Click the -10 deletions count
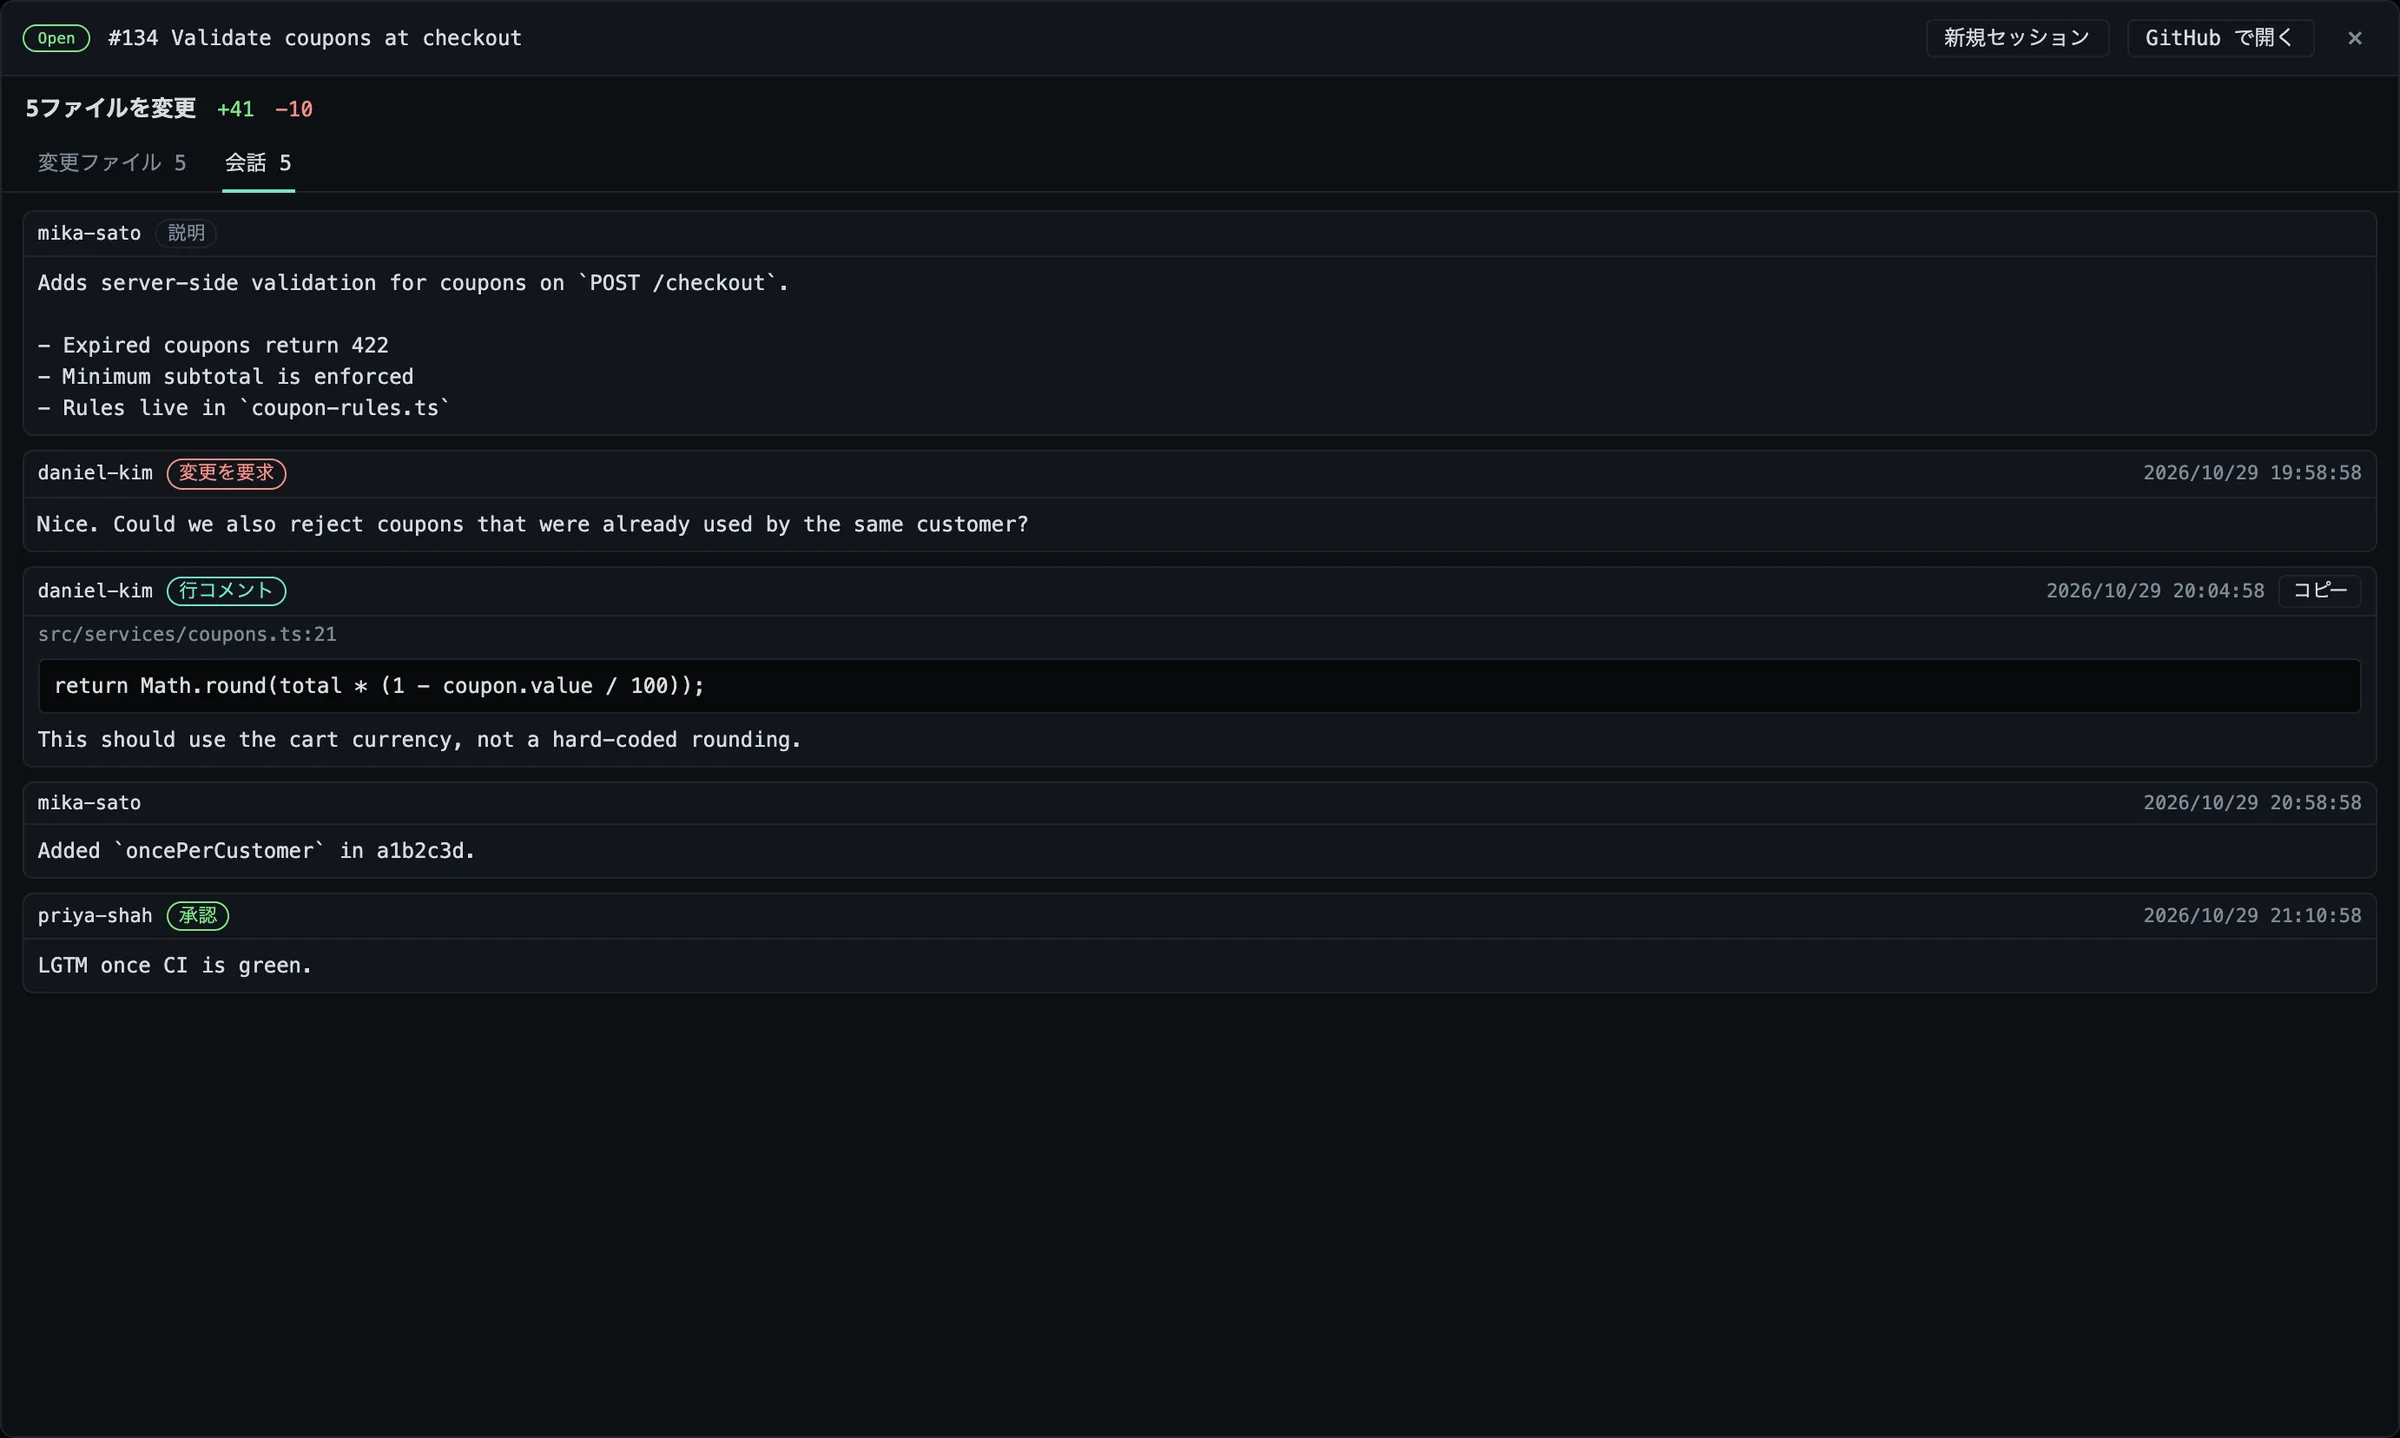This screenshot has height=1438, width=2400. [294, 109]
